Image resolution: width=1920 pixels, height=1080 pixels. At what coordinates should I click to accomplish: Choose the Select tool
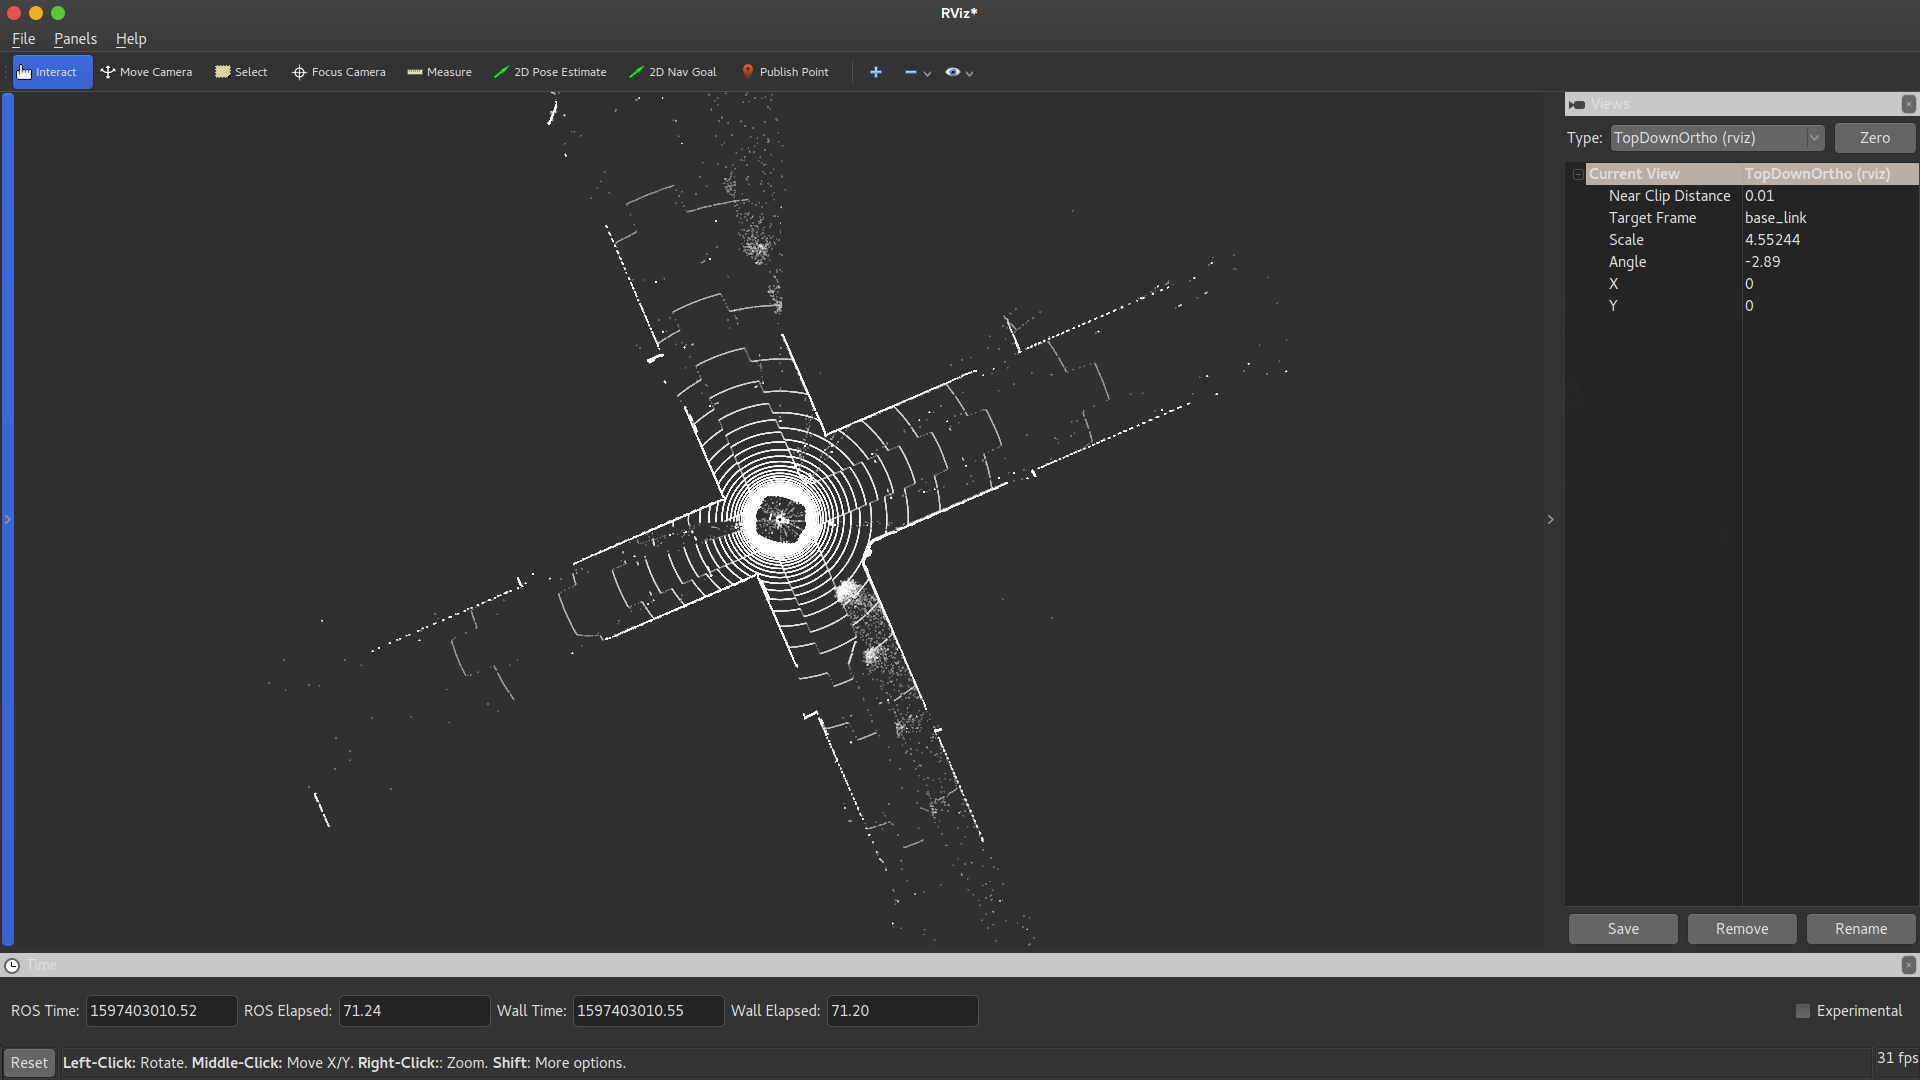240,71
